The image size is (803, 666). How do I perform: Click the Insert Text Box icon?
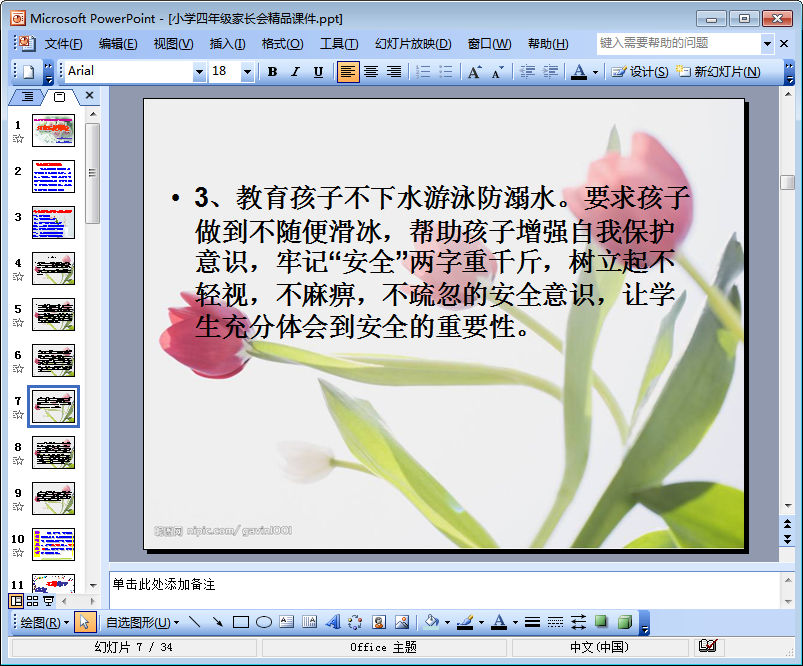[x=287, y=622]
